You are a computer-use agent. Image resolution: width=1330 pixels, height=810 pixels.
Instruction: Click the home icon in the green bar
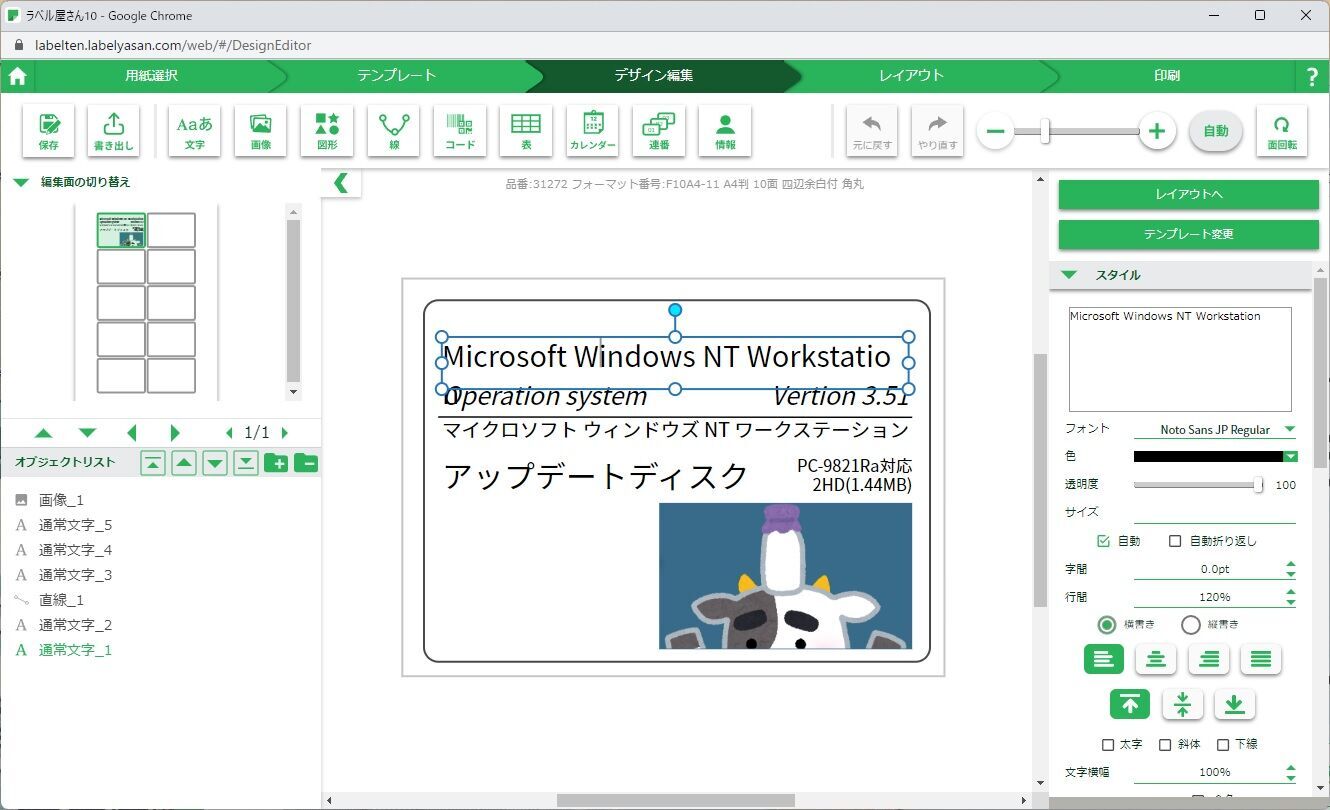17,76
